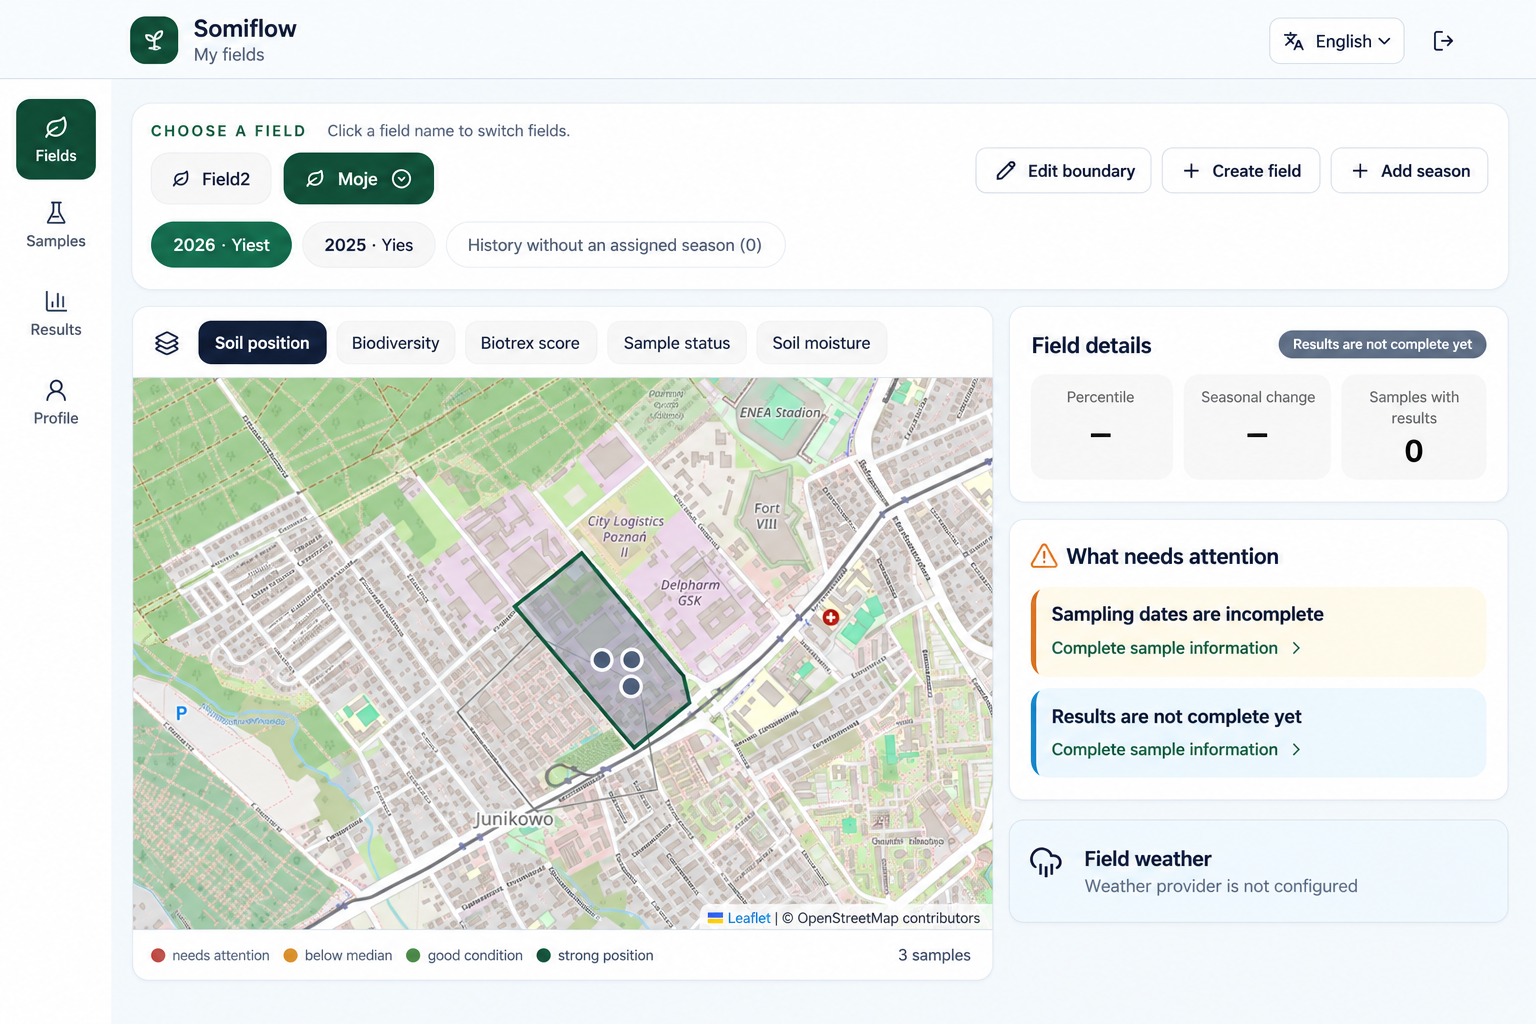
Task: Click the Somiflow sprout logo icon
Action: [x=154, y=40]
